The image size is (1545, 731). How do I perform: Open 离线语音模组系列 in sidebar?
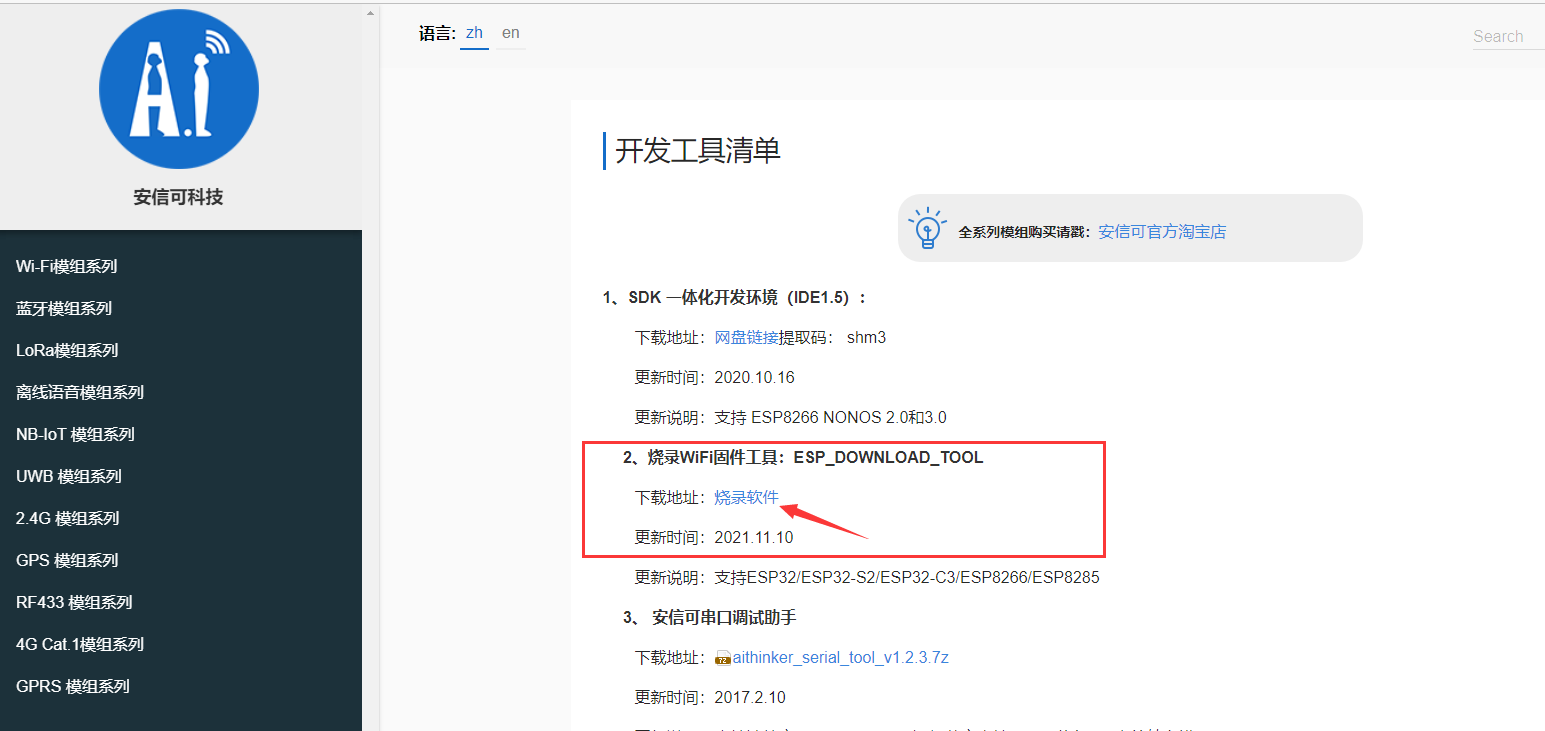[x=80, y=393]
